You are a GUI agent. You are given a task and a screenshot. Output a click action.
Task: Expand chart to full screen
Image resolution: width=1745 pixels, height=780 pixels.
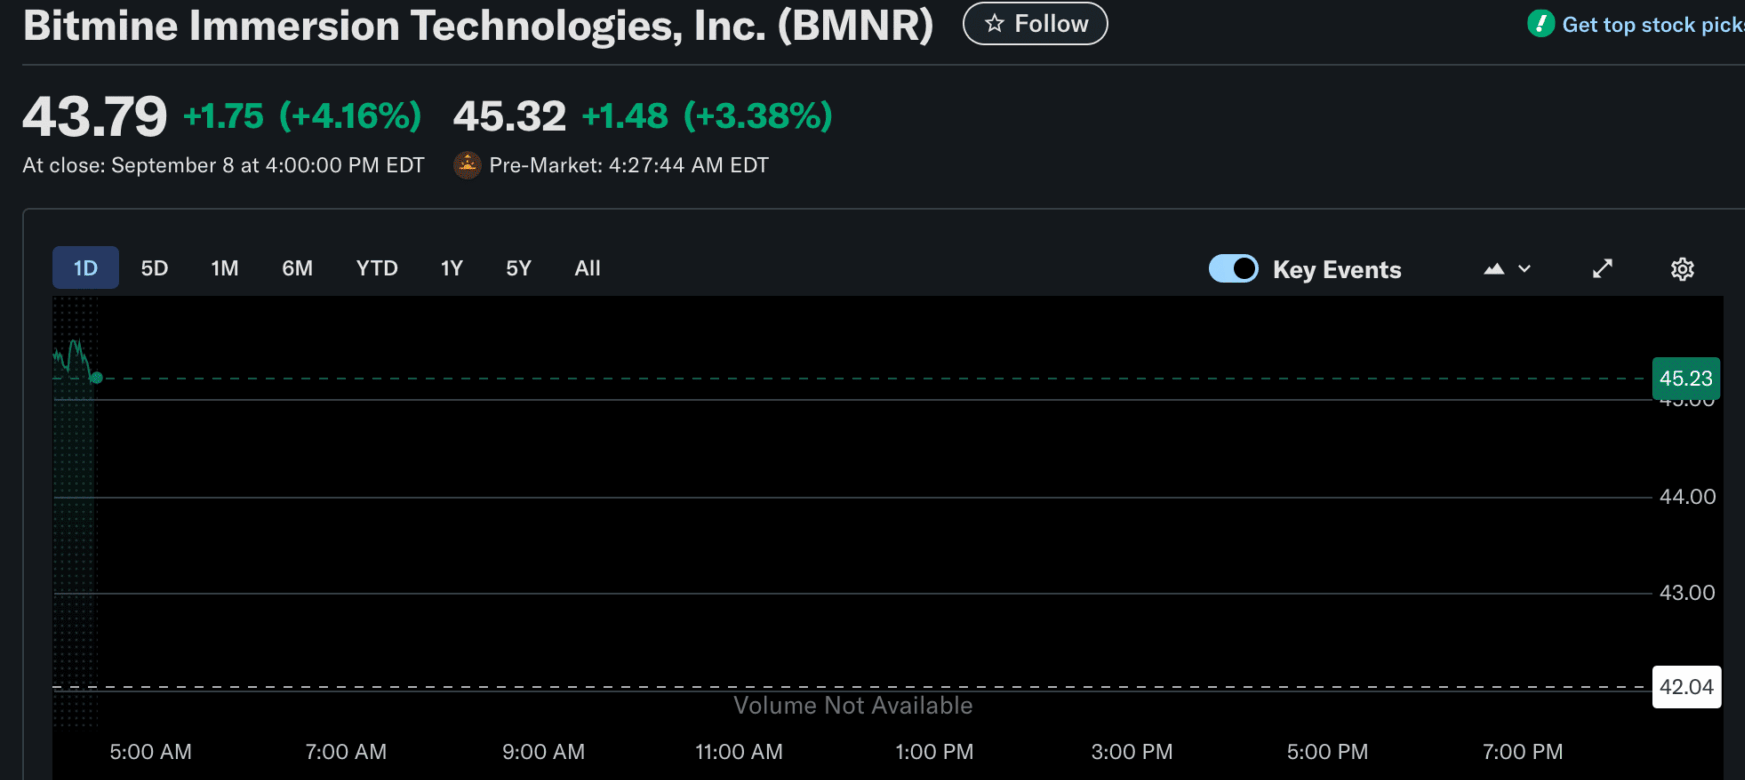click(x=1602, y=269)
